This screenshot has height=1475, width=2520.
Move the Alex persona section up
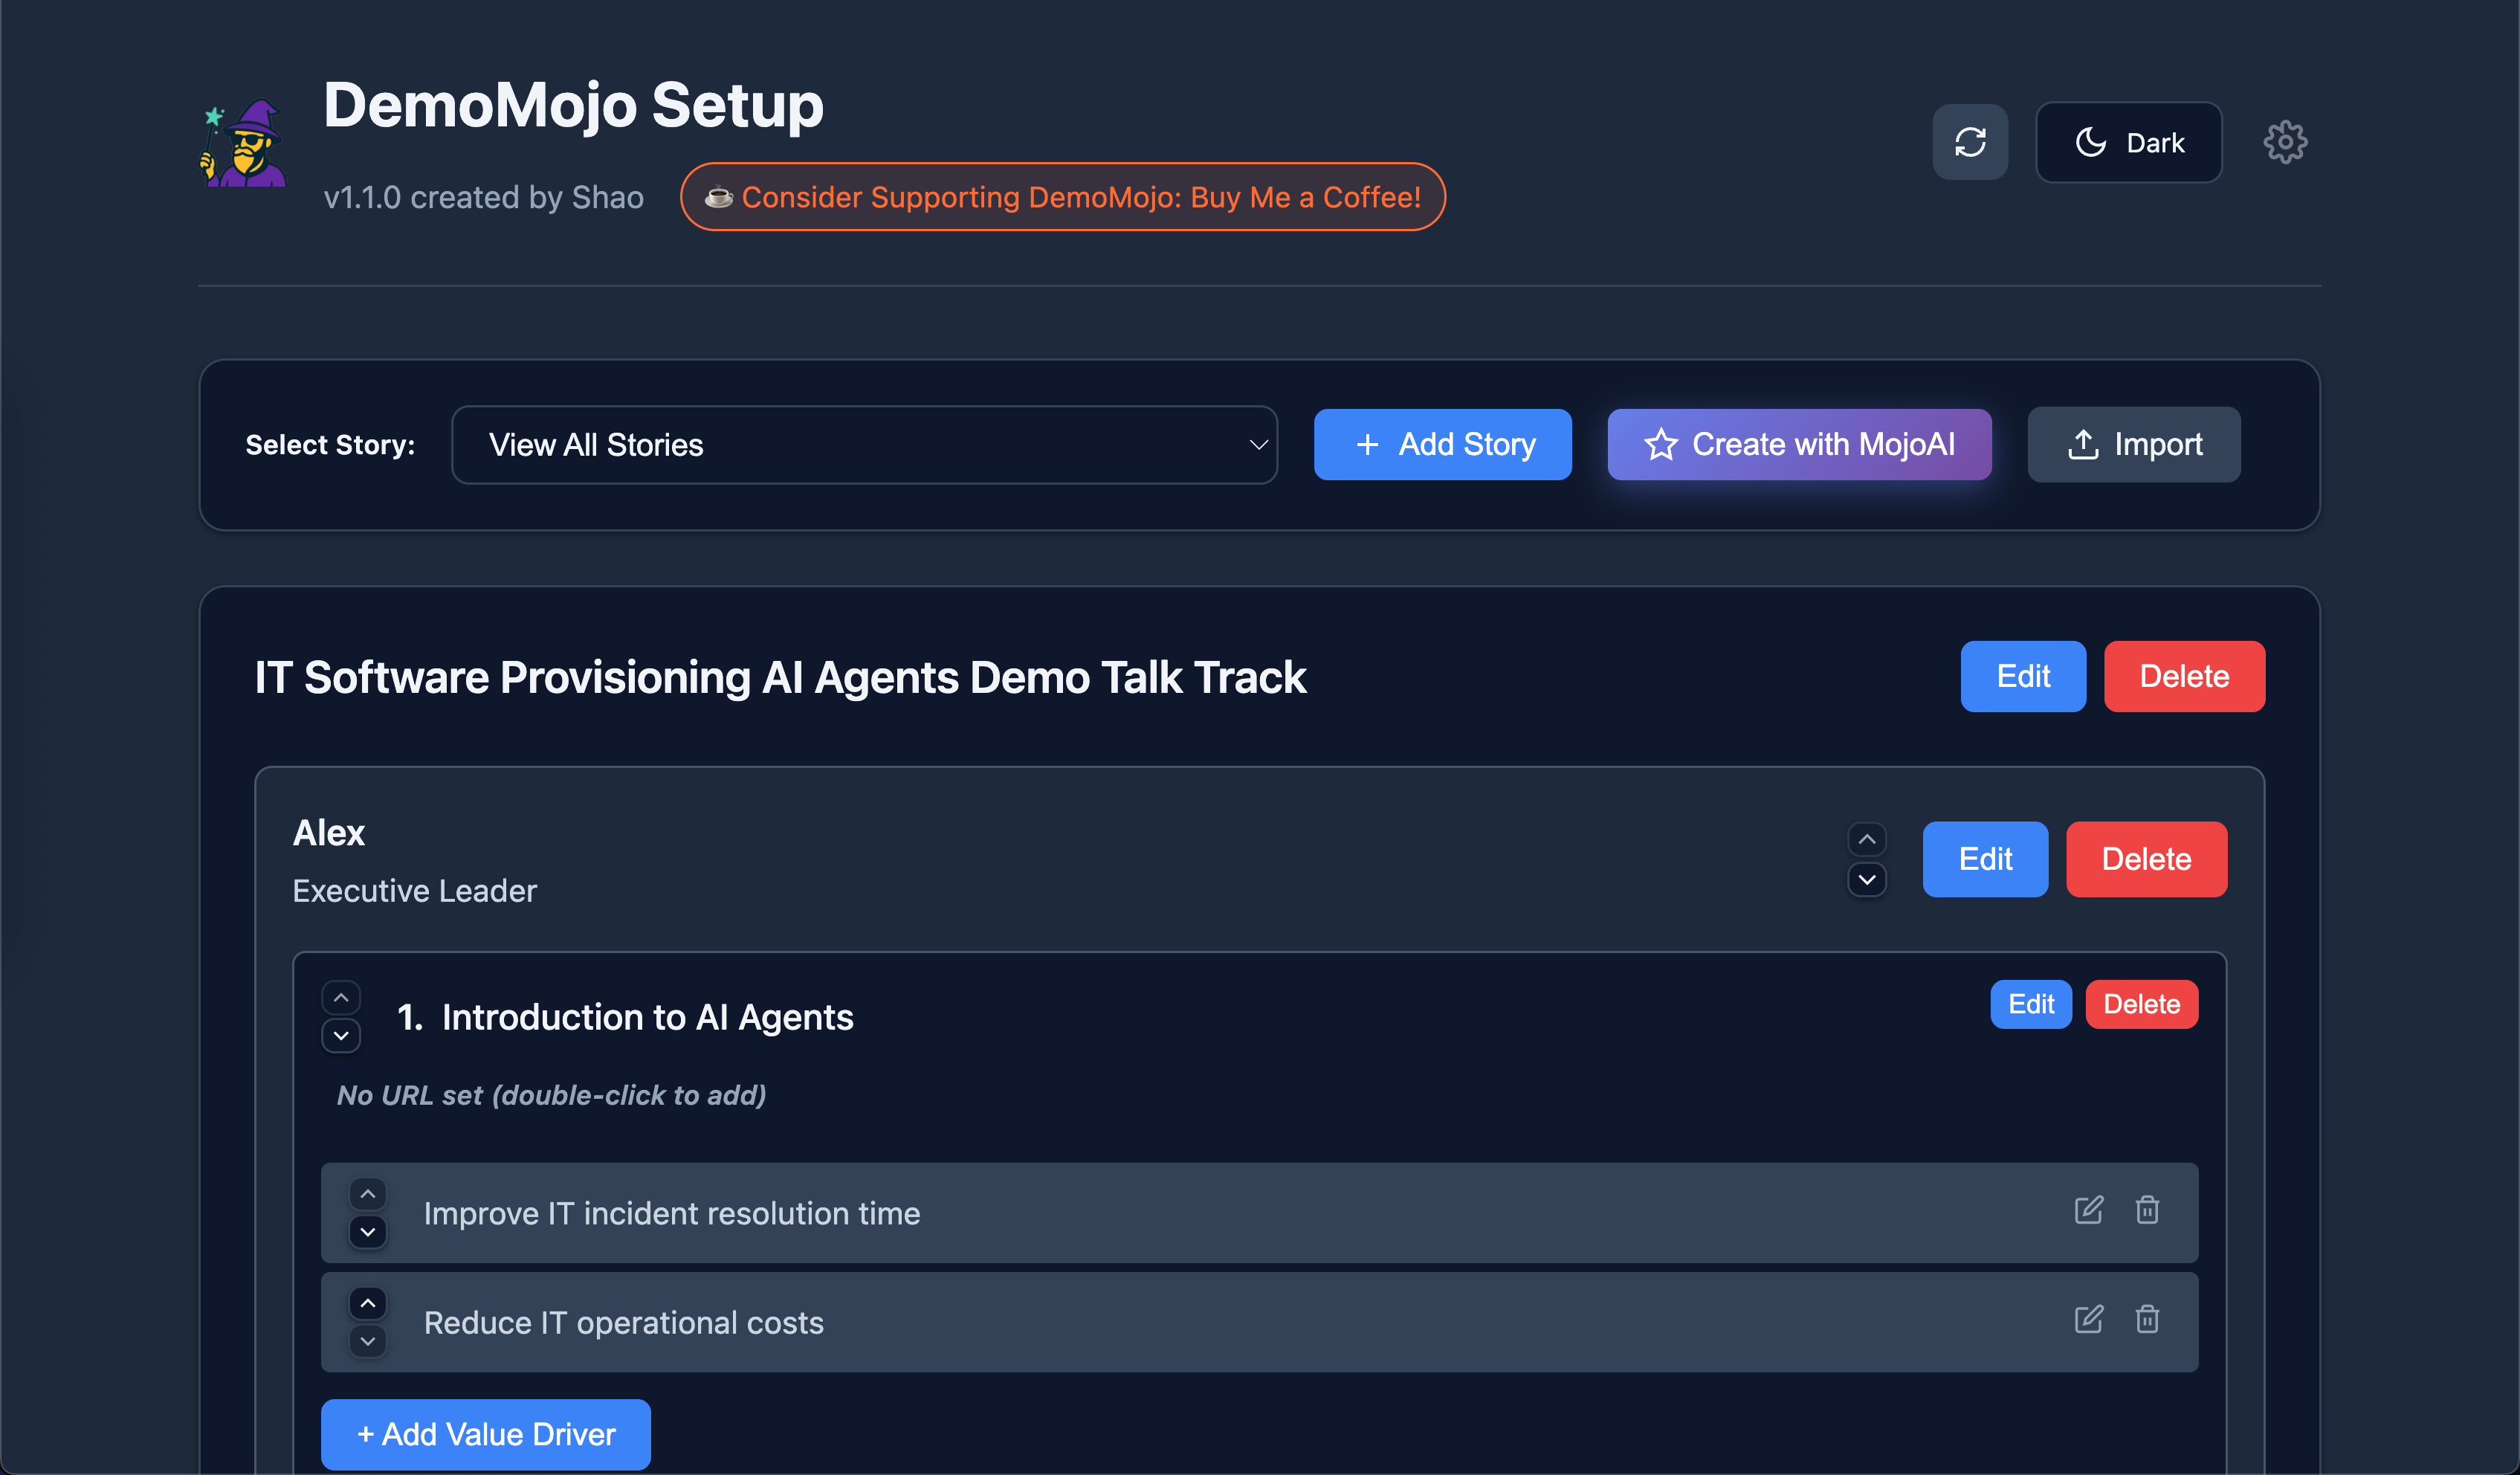coord(1866,838)
